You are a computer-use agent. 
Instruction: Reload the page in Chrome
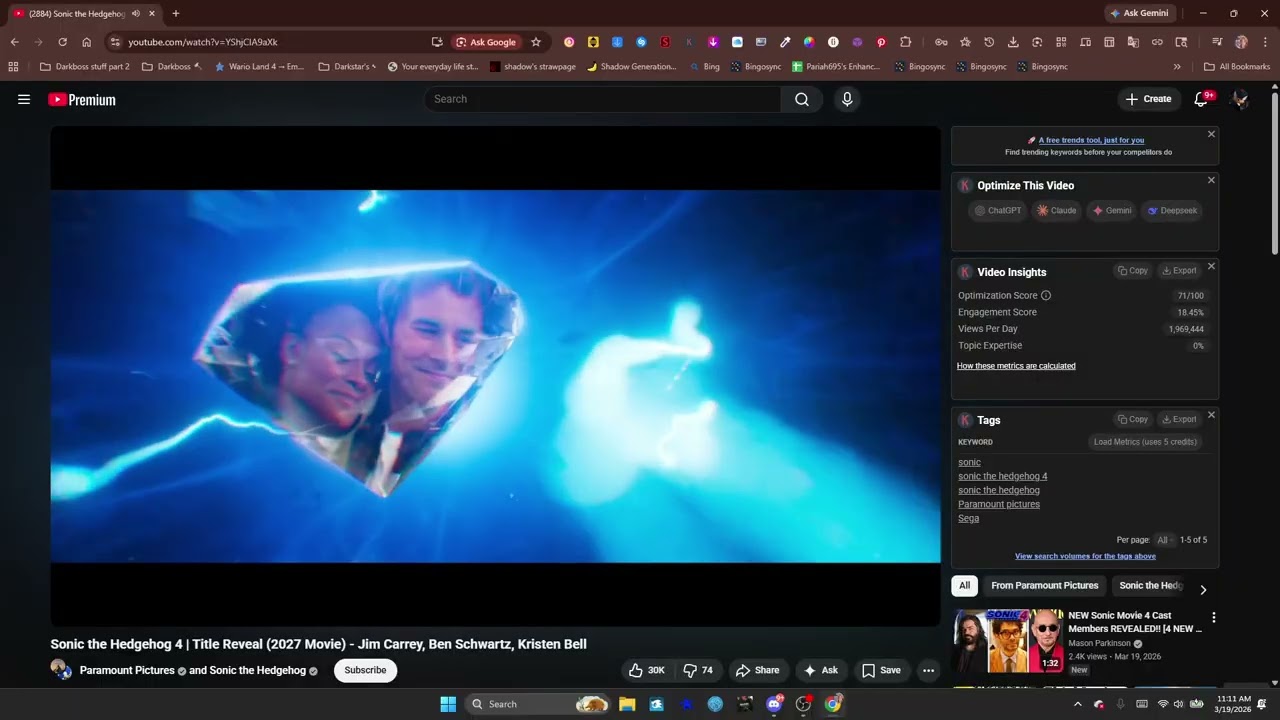pyautogui.click(x=62, y=42)
